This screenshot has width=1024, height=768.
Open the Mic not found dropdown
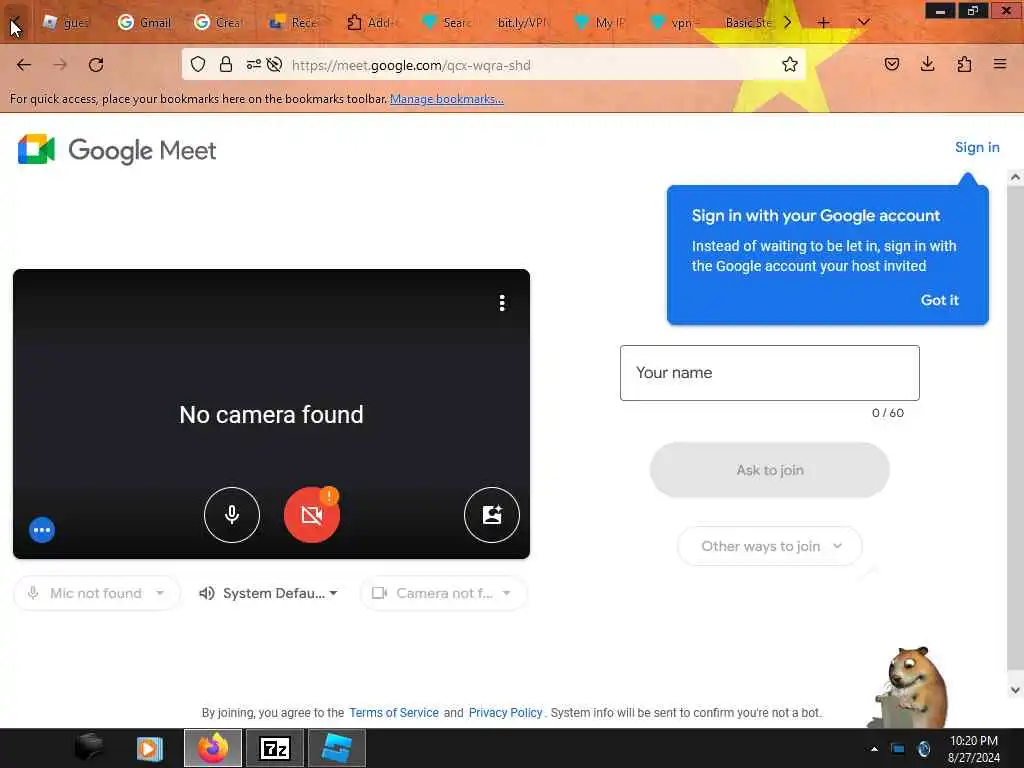coord(97,593)
